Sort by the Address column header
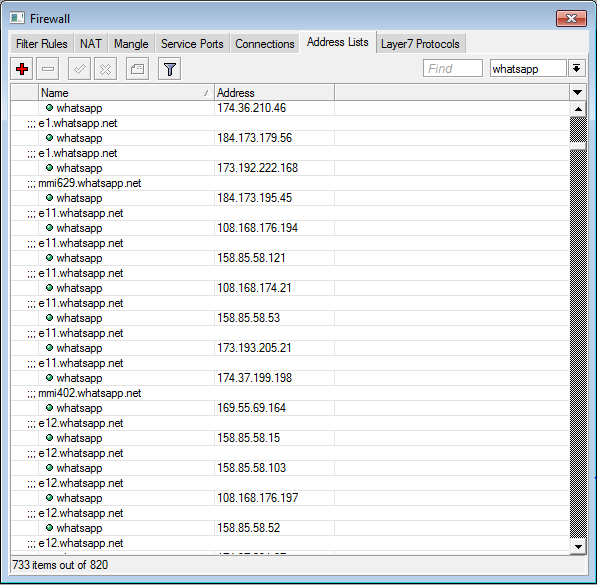 coord(274,93)
